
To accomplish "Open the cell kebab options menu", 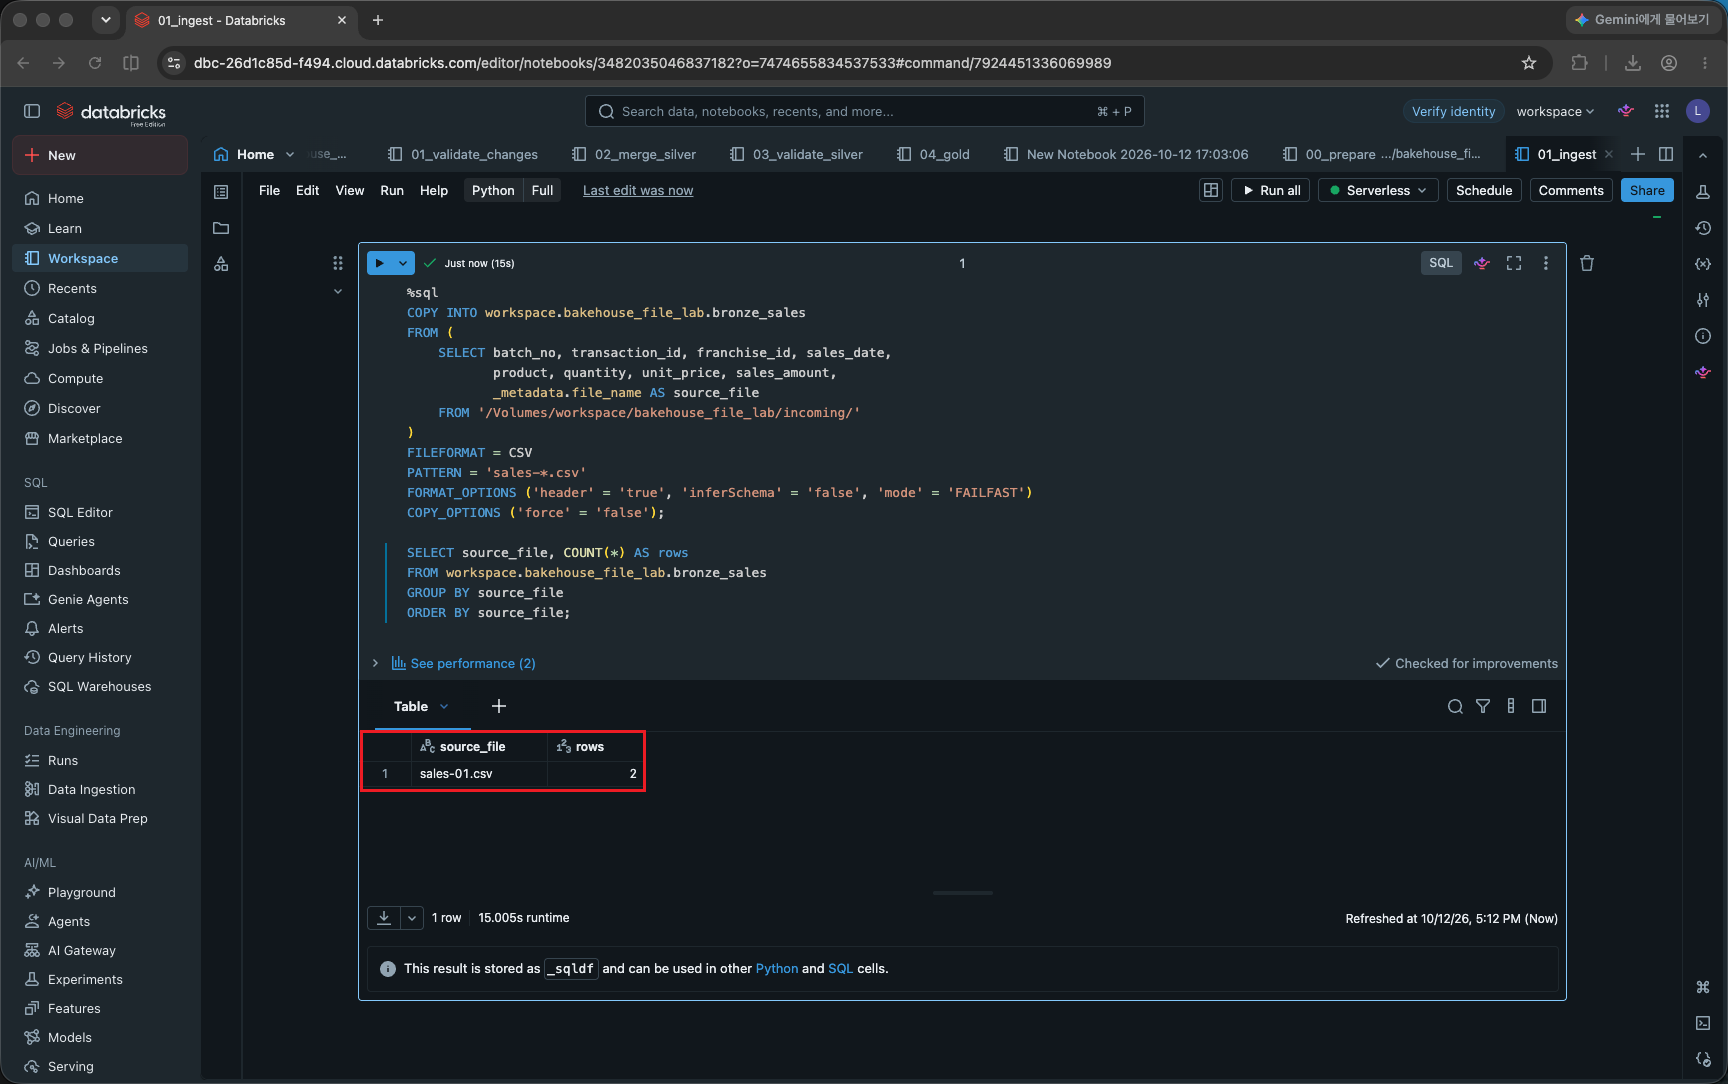I will click(x=1546, y=263).
